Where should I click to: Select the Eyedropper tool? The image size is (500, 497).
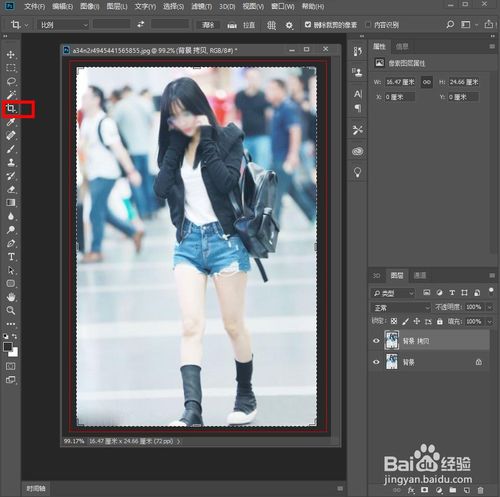pos(11,122)
